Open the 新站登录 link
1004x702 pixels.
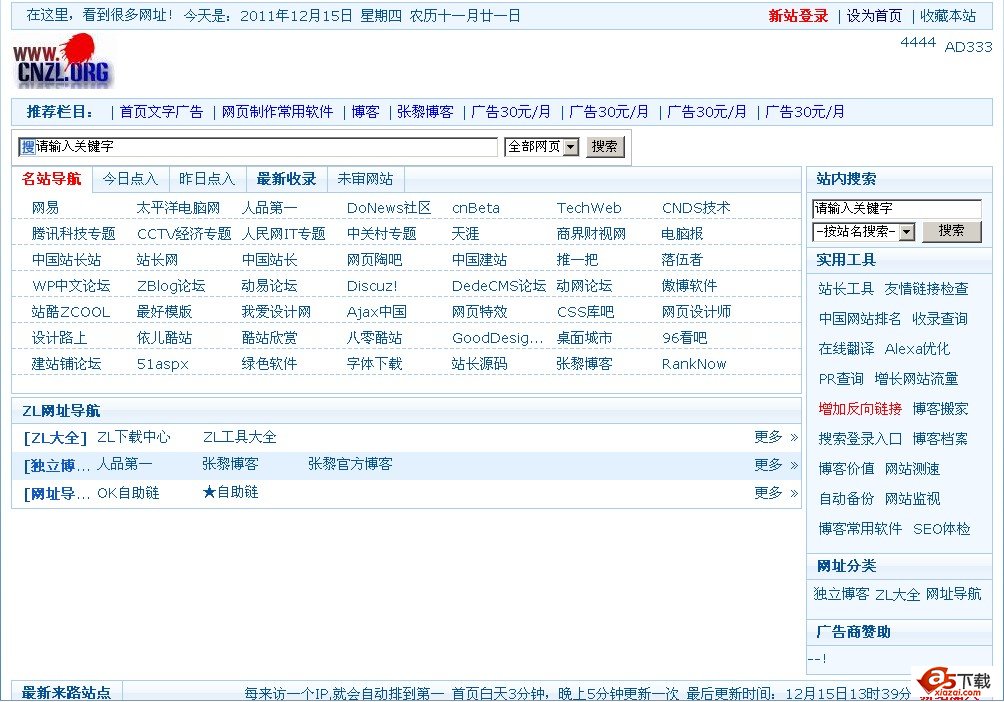pos(798,16)
